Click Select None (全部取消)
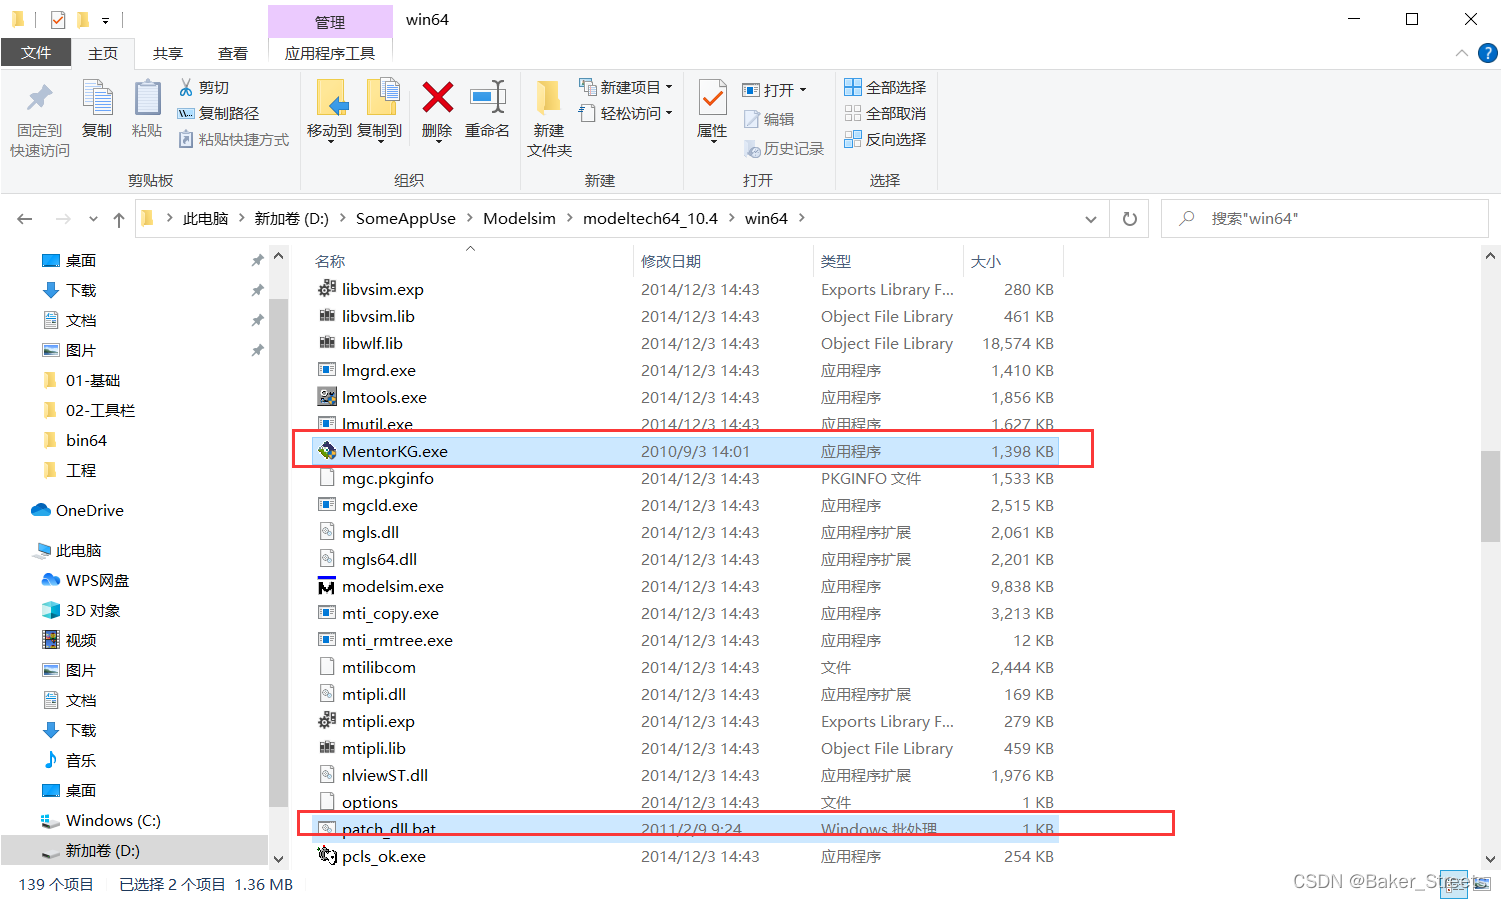This screenshot has height=900, width=1502. pyautogui.click(x=885, y=114)
